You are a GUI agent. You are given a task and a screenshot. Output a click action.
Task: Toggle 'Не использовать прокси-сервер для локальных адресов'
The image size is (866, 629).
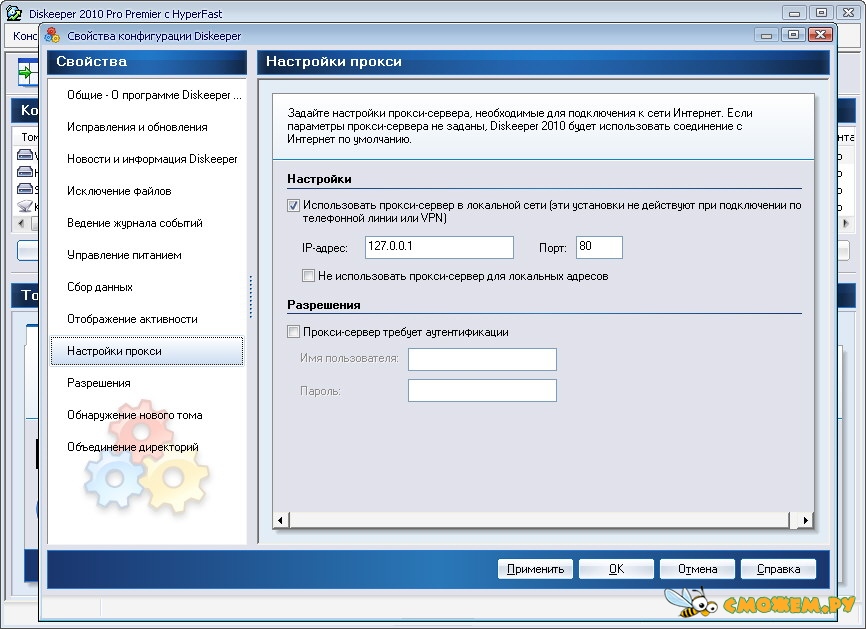[x=308, y=276]
